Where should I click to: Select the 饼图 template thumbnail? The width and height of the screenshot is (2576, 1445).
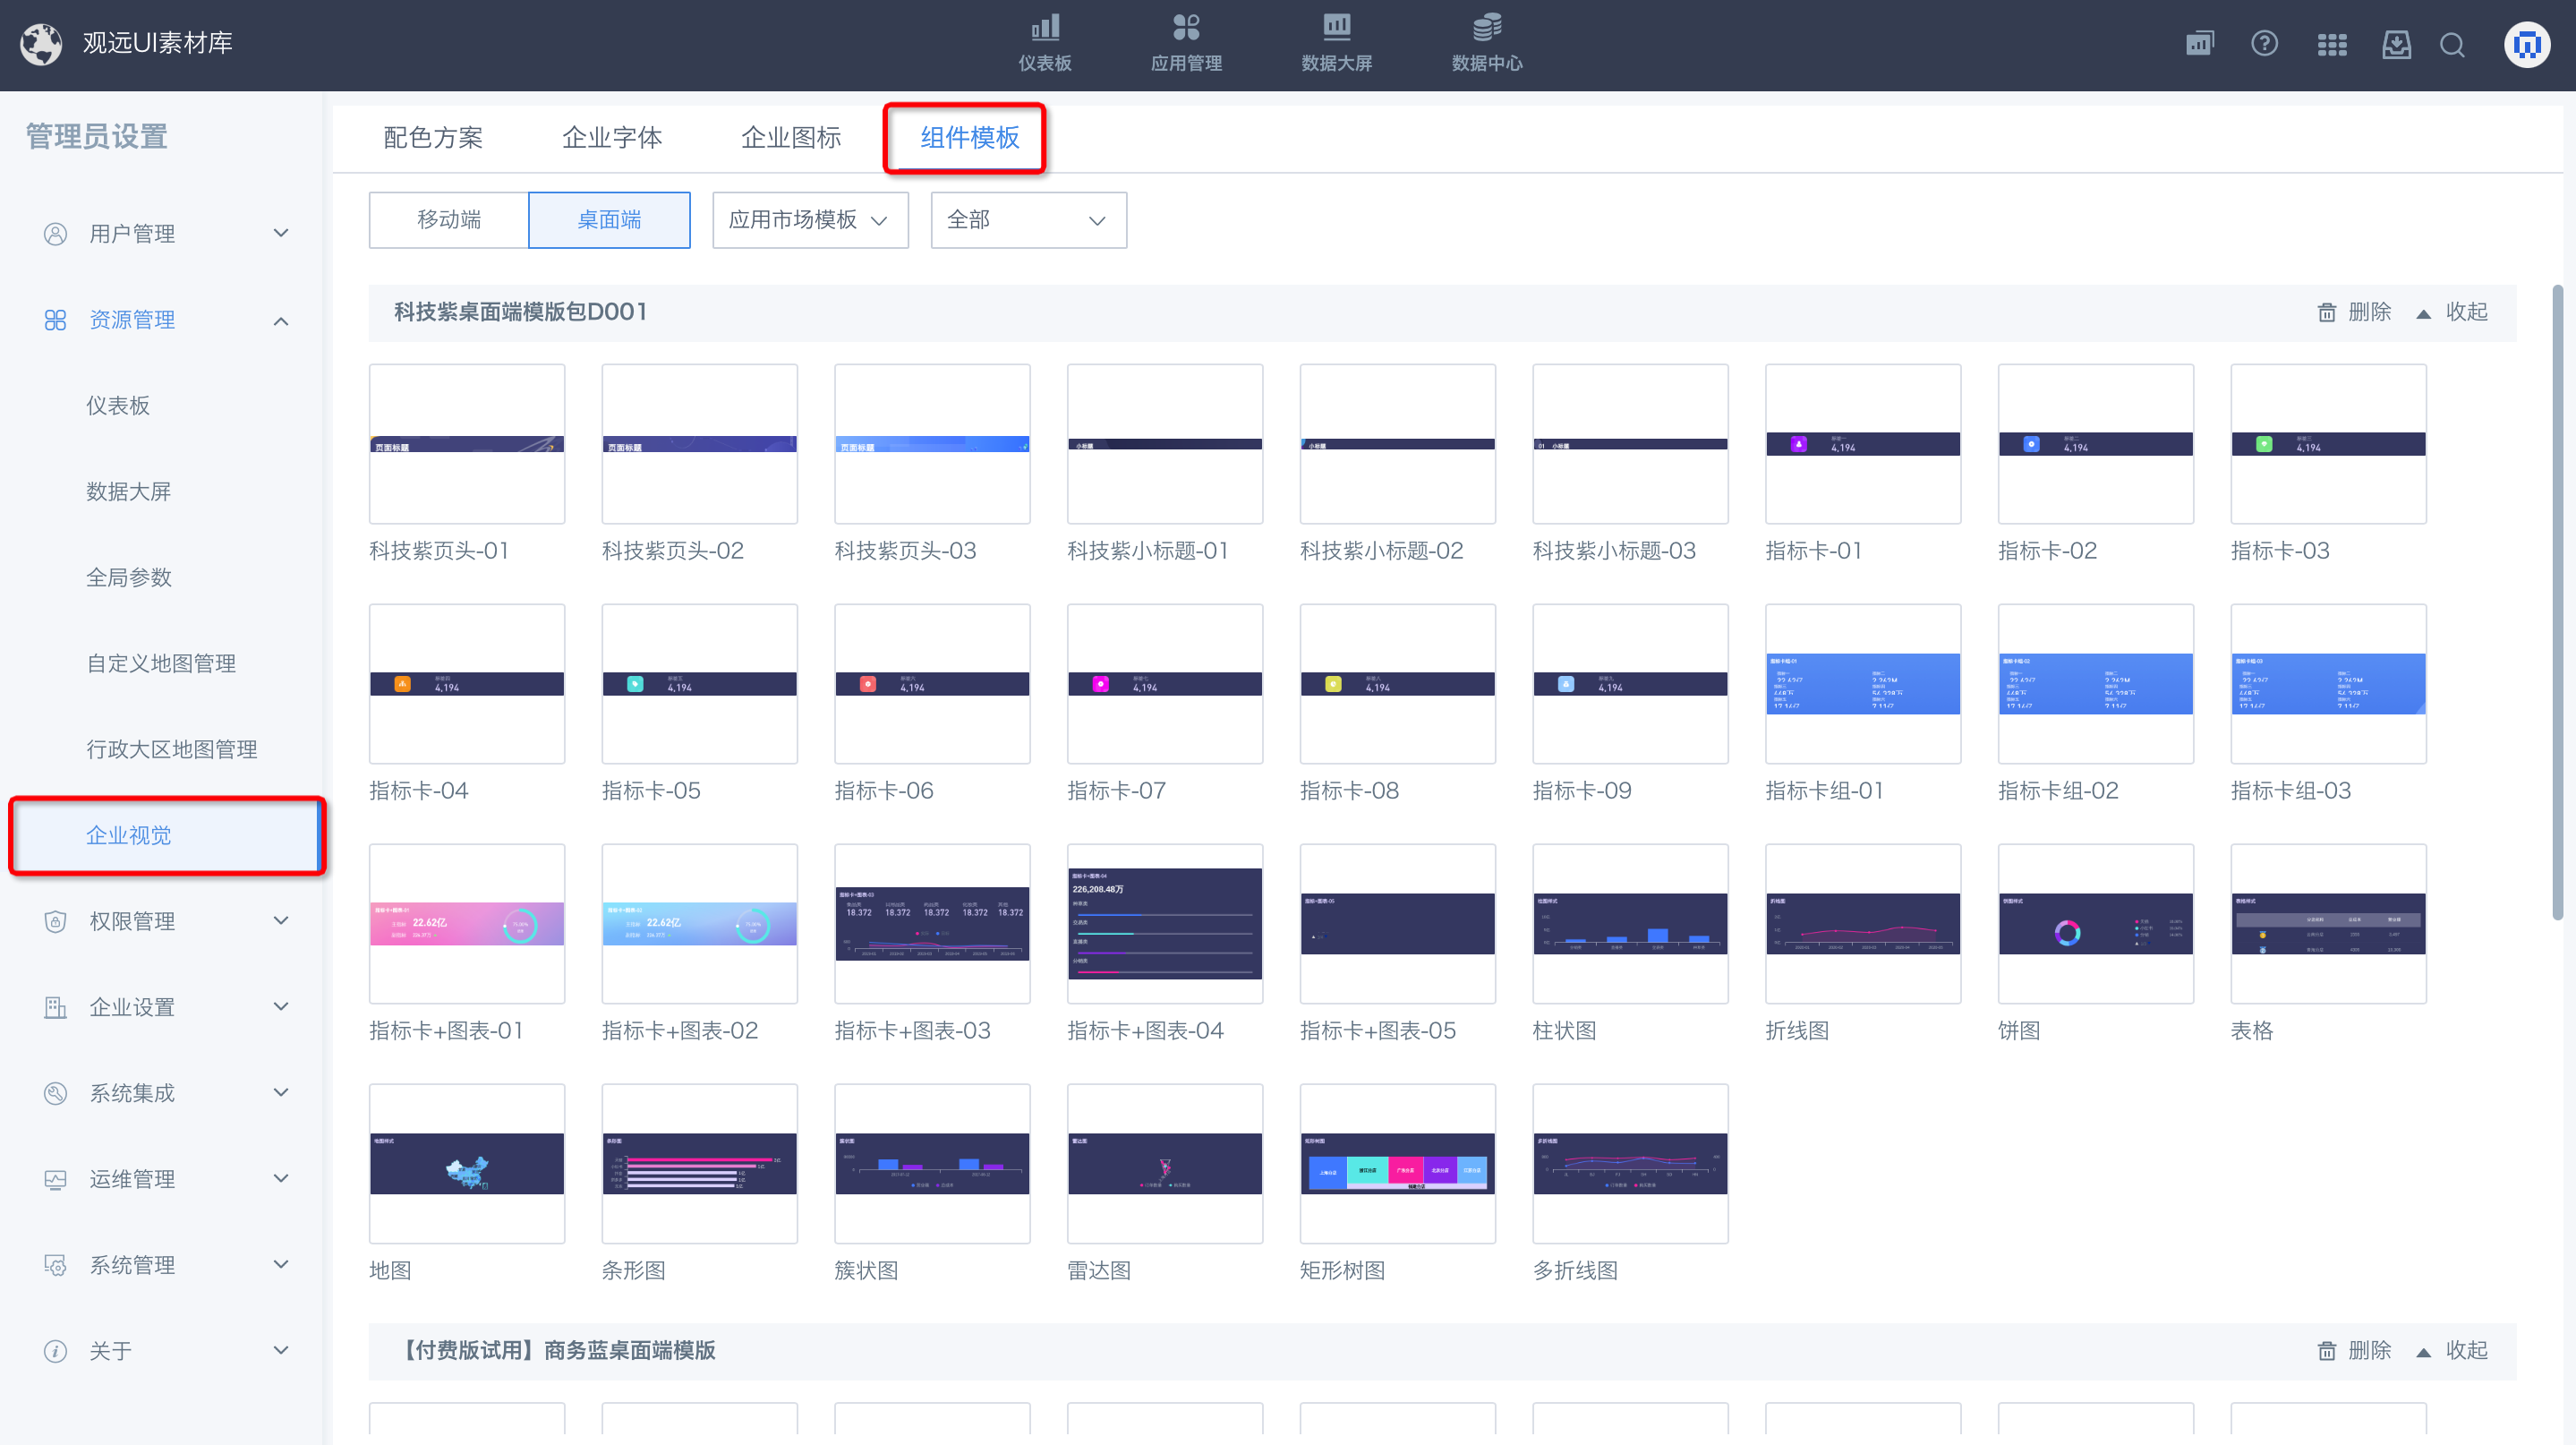point(2096,924)
